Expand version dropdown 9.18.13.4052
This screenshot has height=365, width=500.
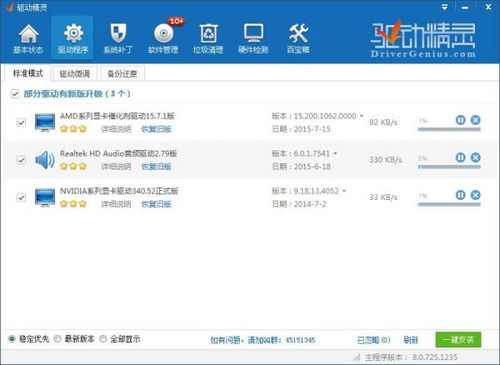[x=344, y=191]
